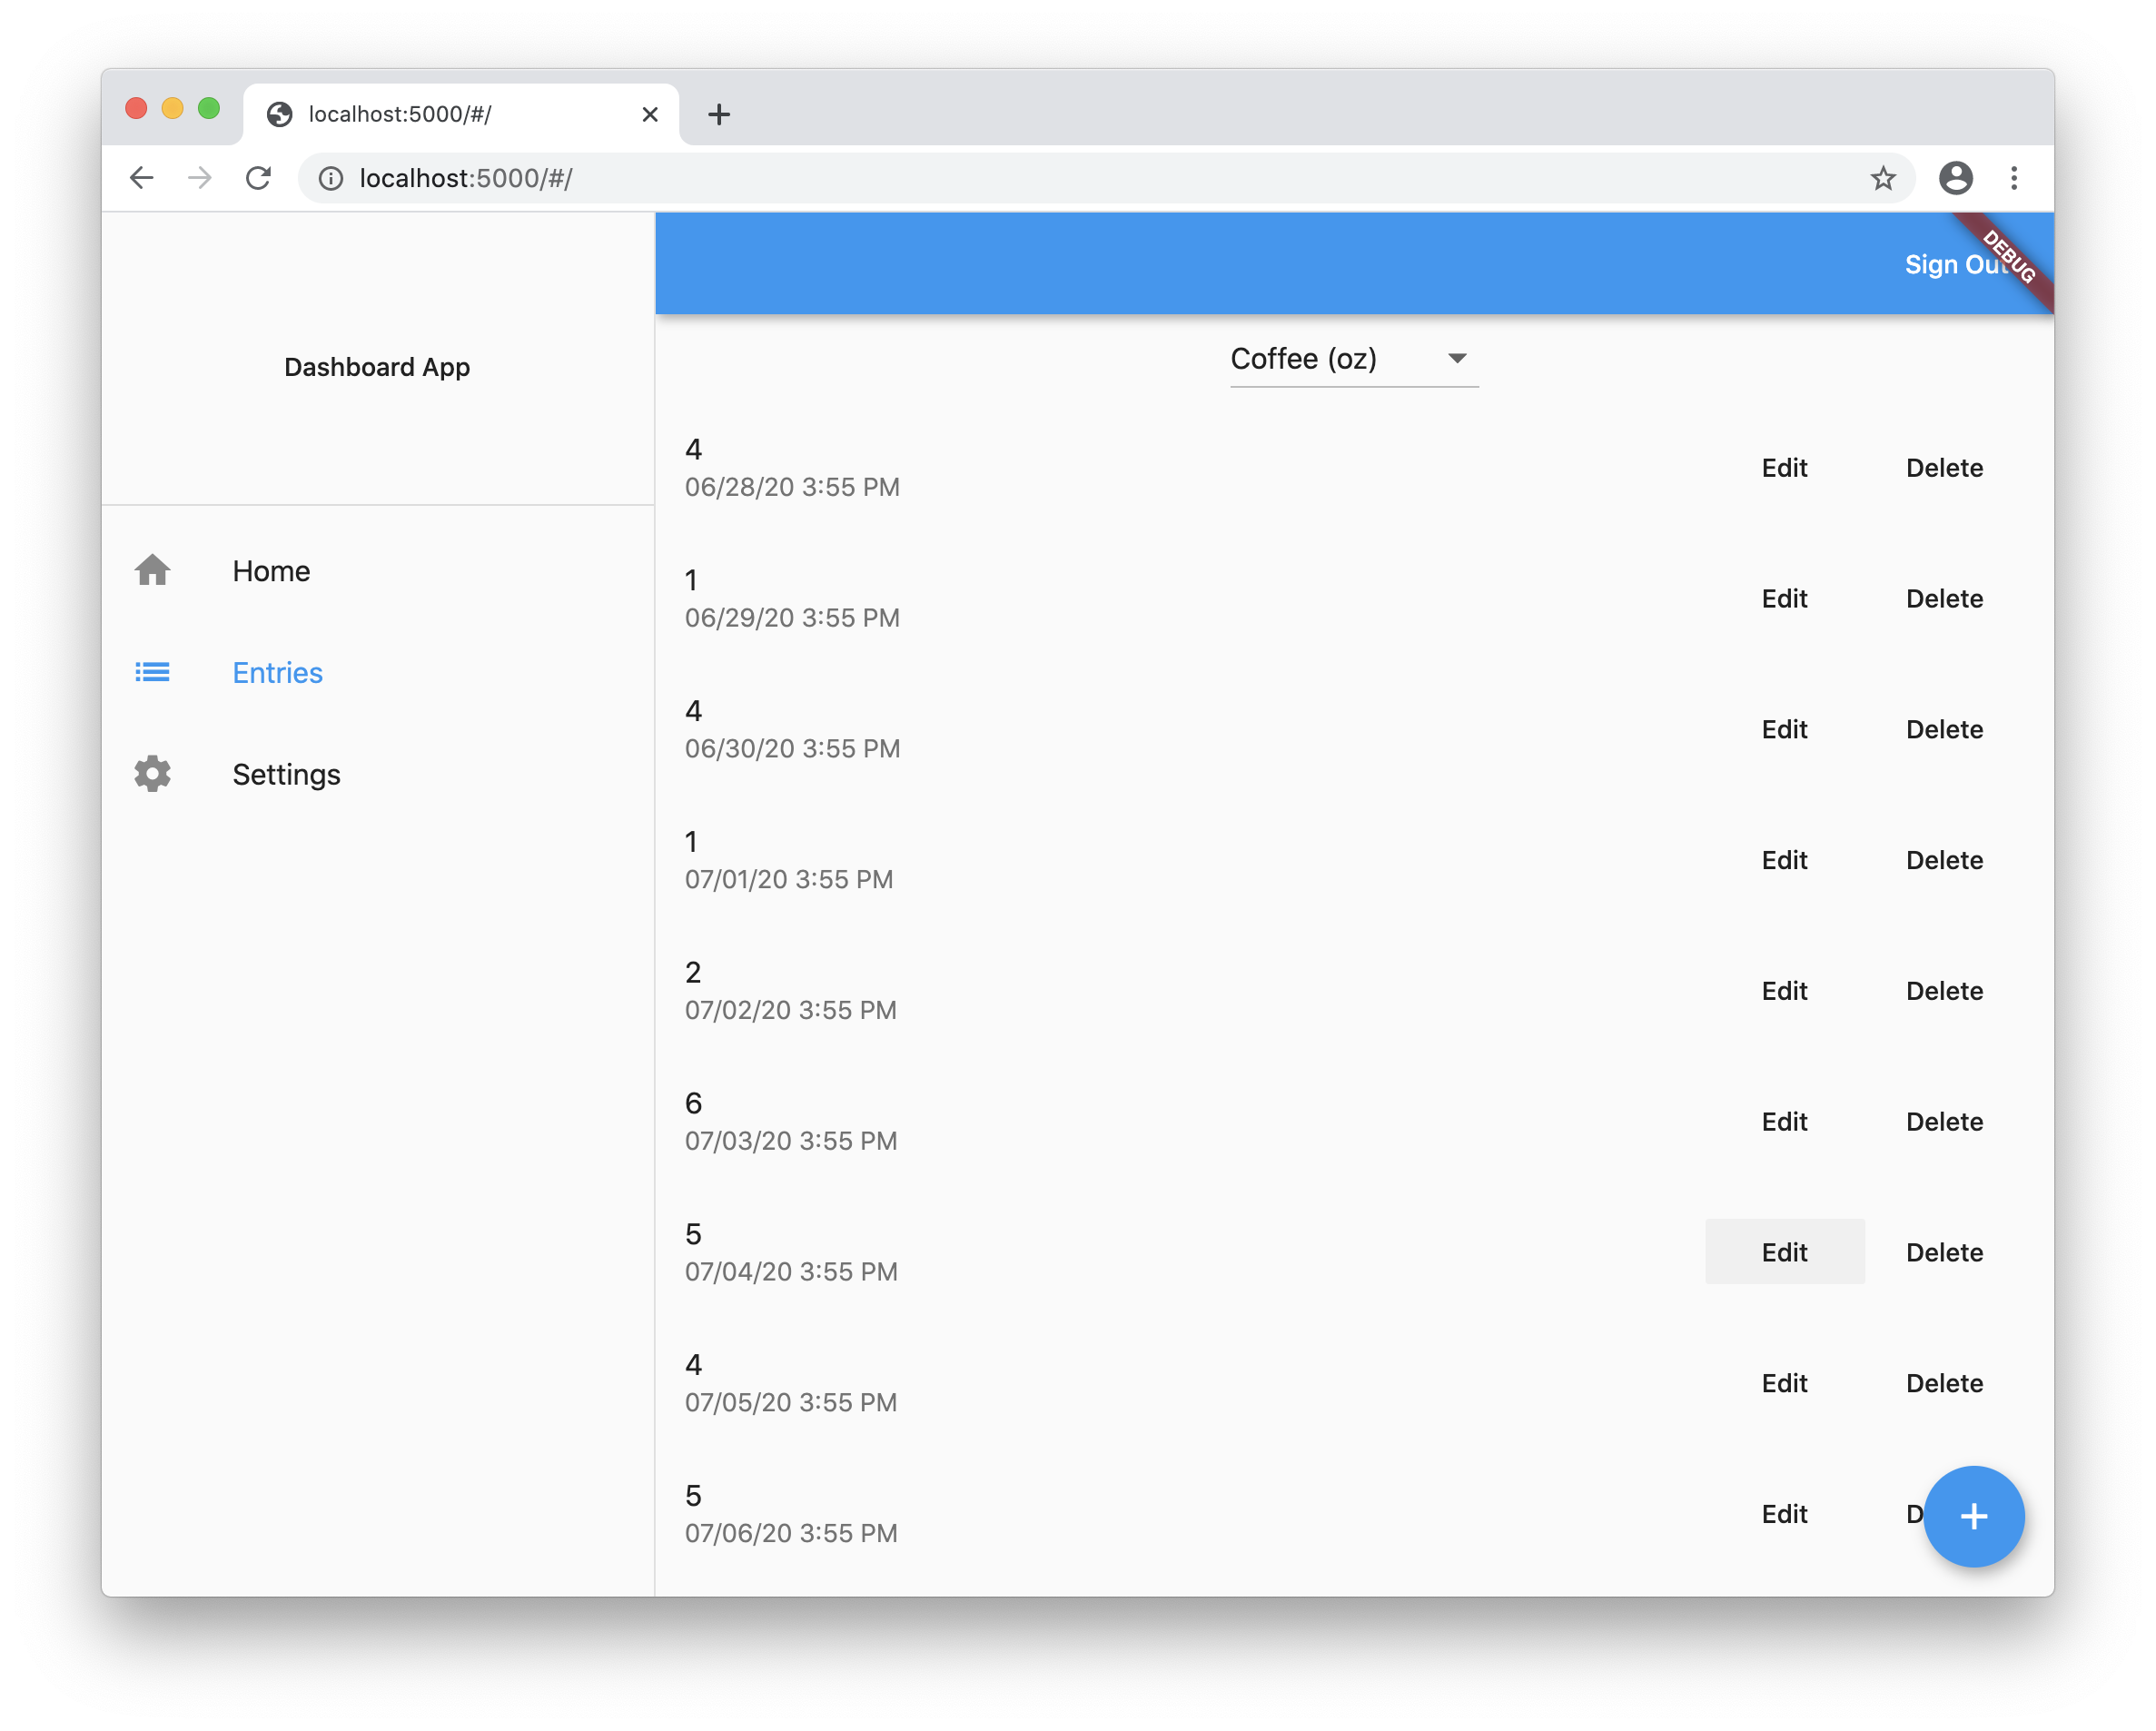2156x1731 pixels.
Task: Bookmark this page with the star icon
Action: click(x=1883, y=178)
